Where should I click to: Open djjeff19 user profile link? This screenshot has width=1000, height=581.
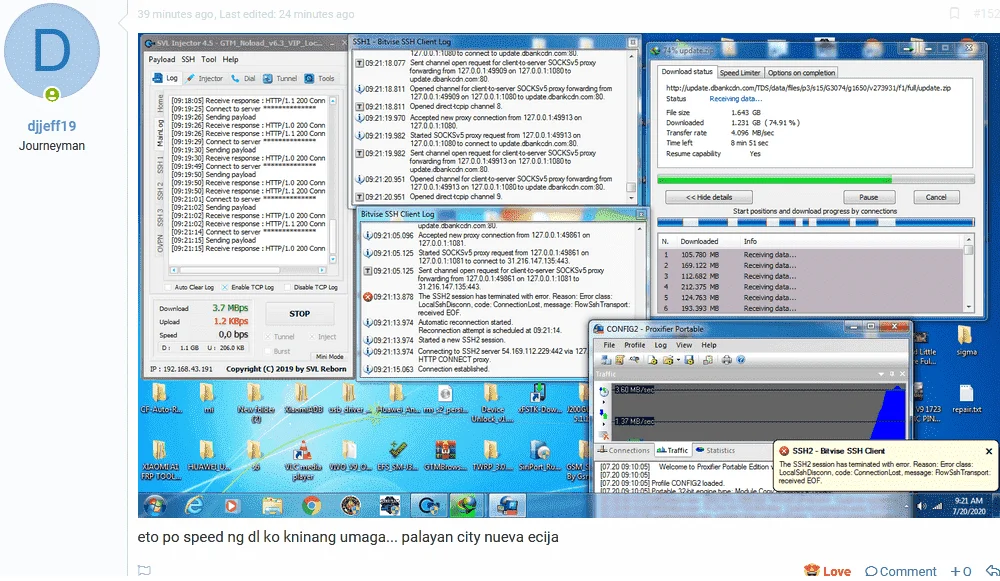coord(52,126)
